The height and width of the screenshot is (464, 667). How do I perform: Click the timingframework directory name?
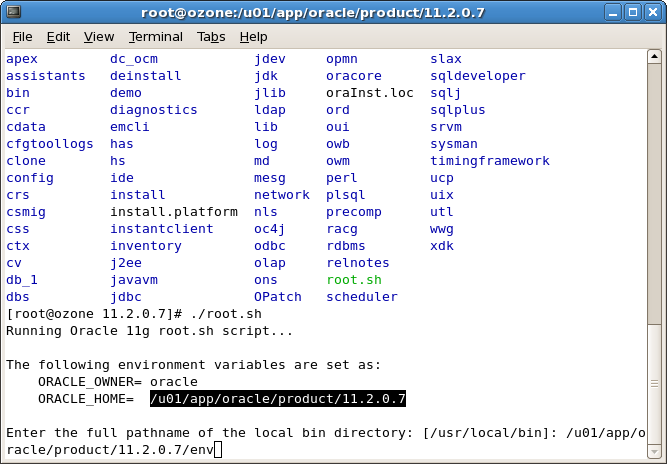click(x=490, y=161)
